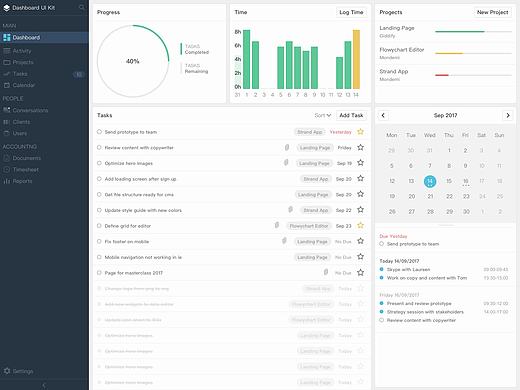Go to previous month in calendar

coord(383,115)
